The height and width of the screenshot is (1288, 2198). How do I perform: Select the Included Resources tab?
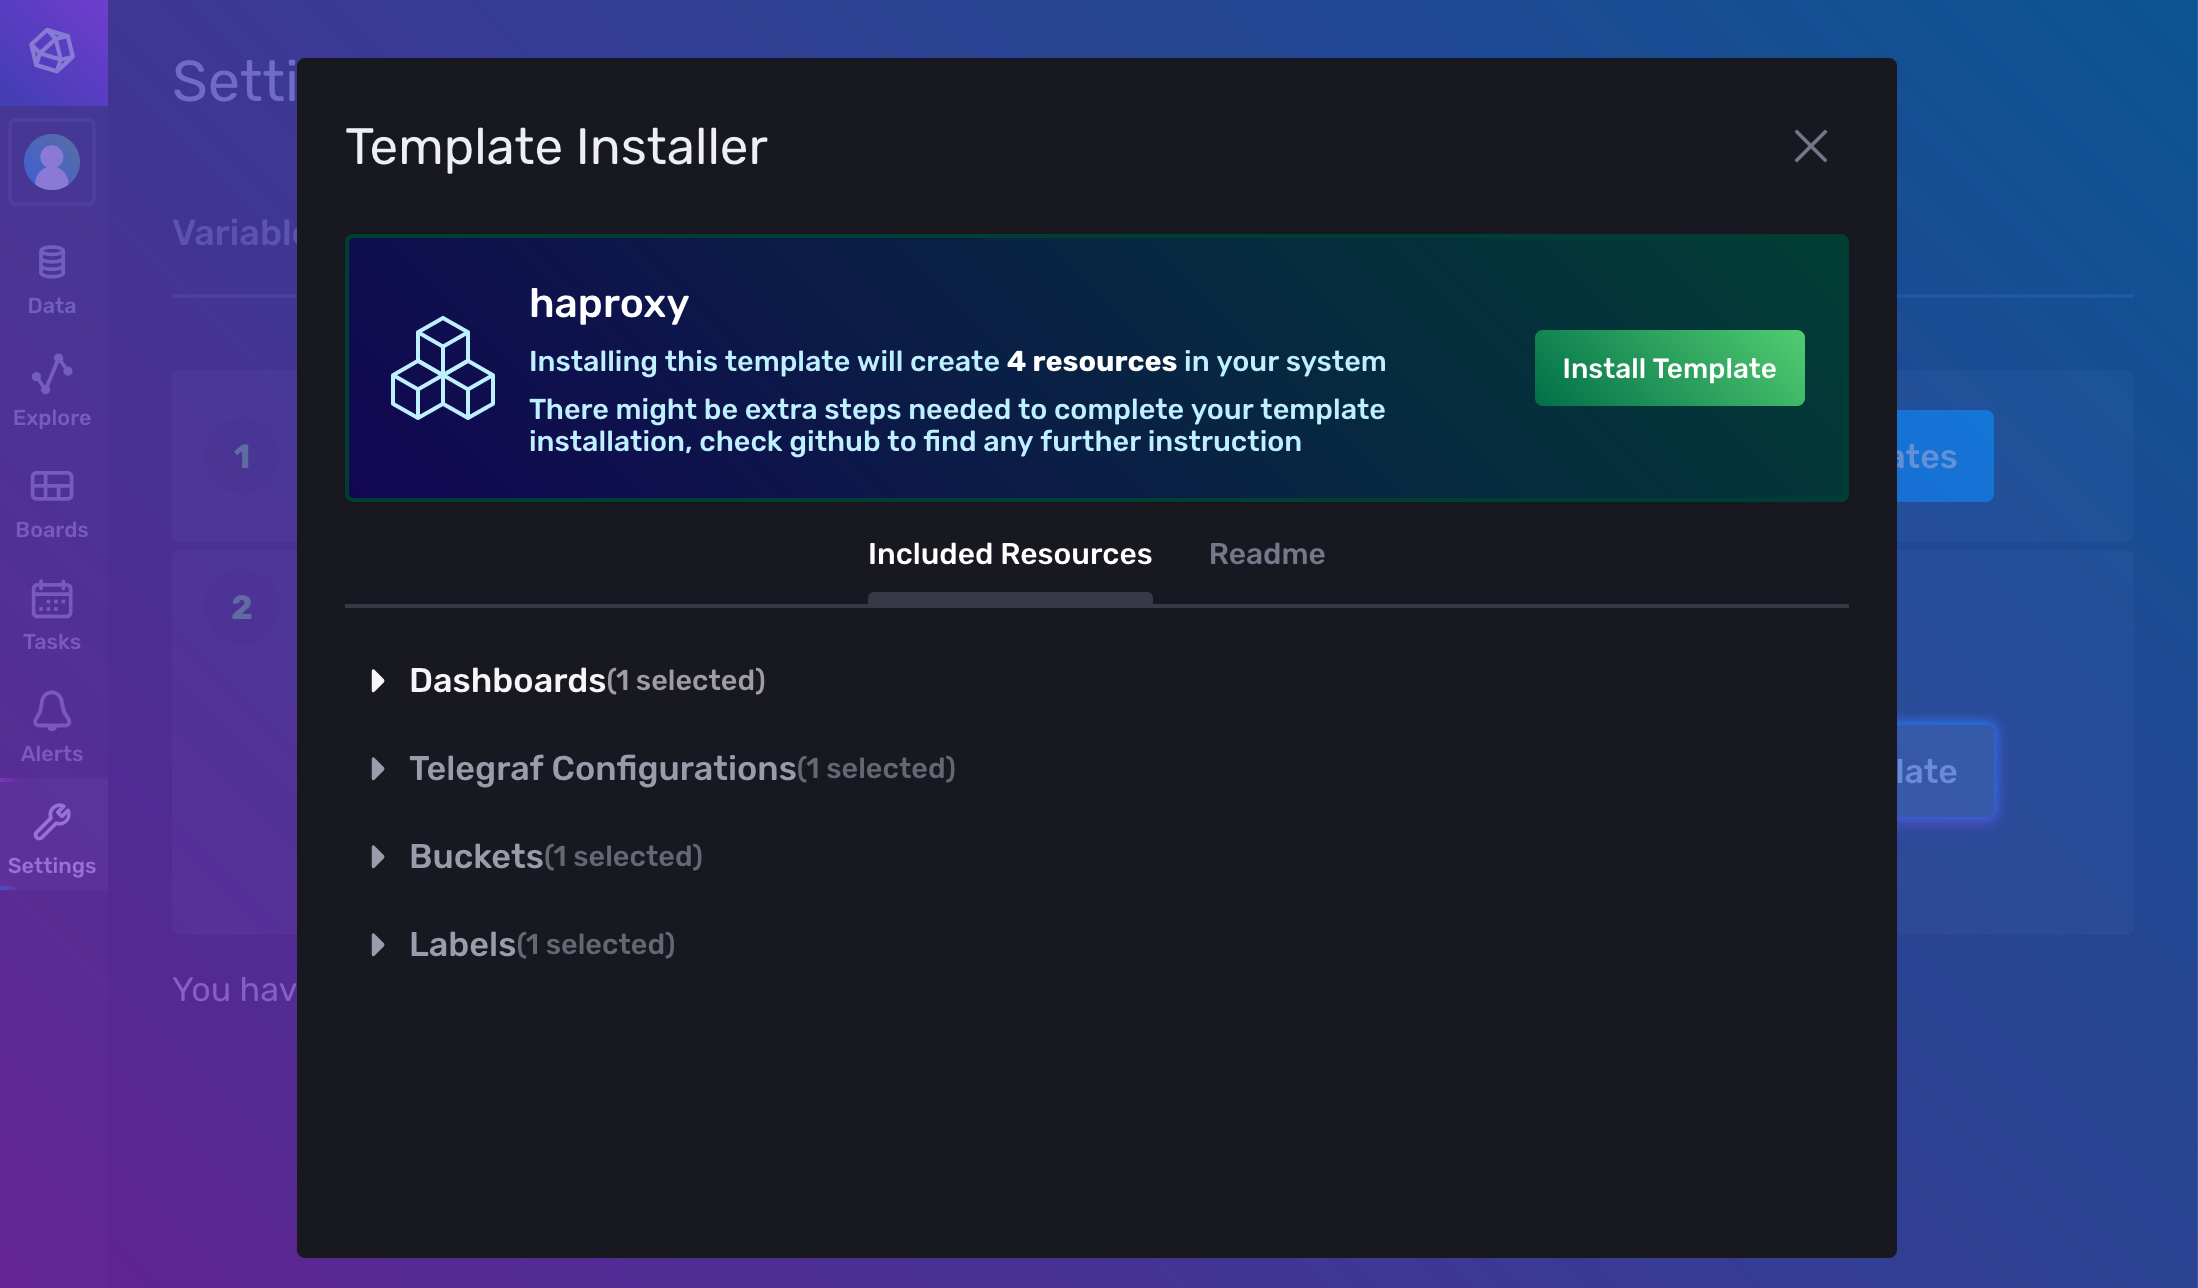pos(1009,554)
